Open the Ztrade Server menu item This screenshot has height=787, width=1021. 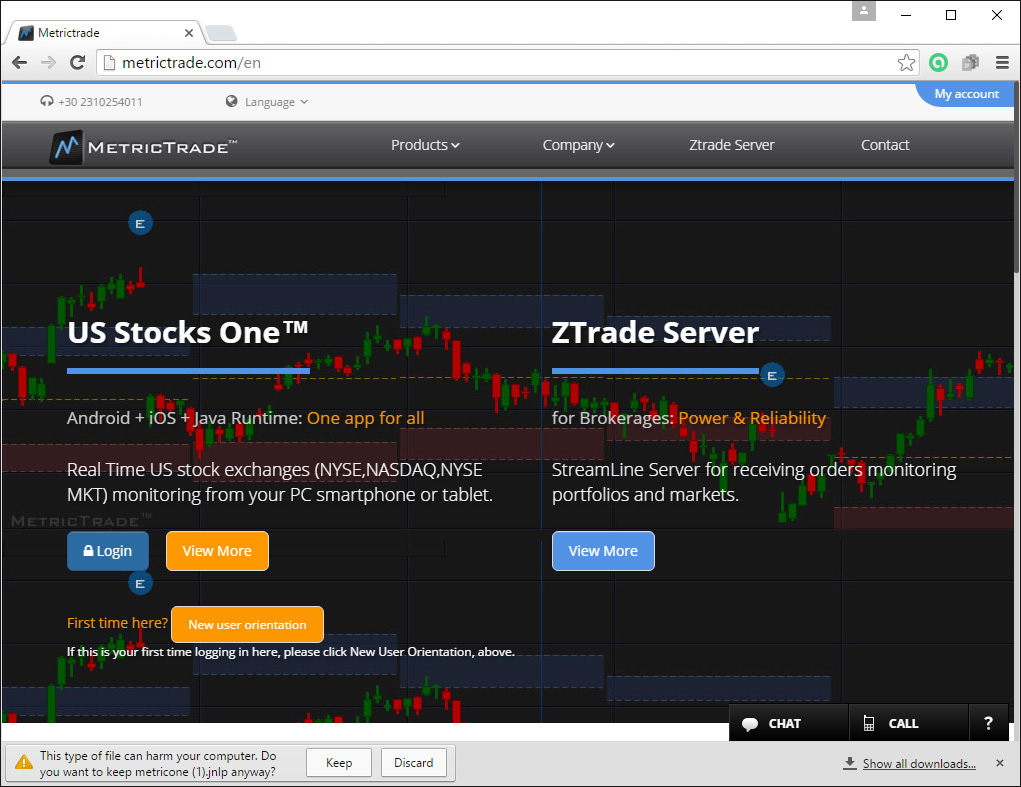click(731, 145)
